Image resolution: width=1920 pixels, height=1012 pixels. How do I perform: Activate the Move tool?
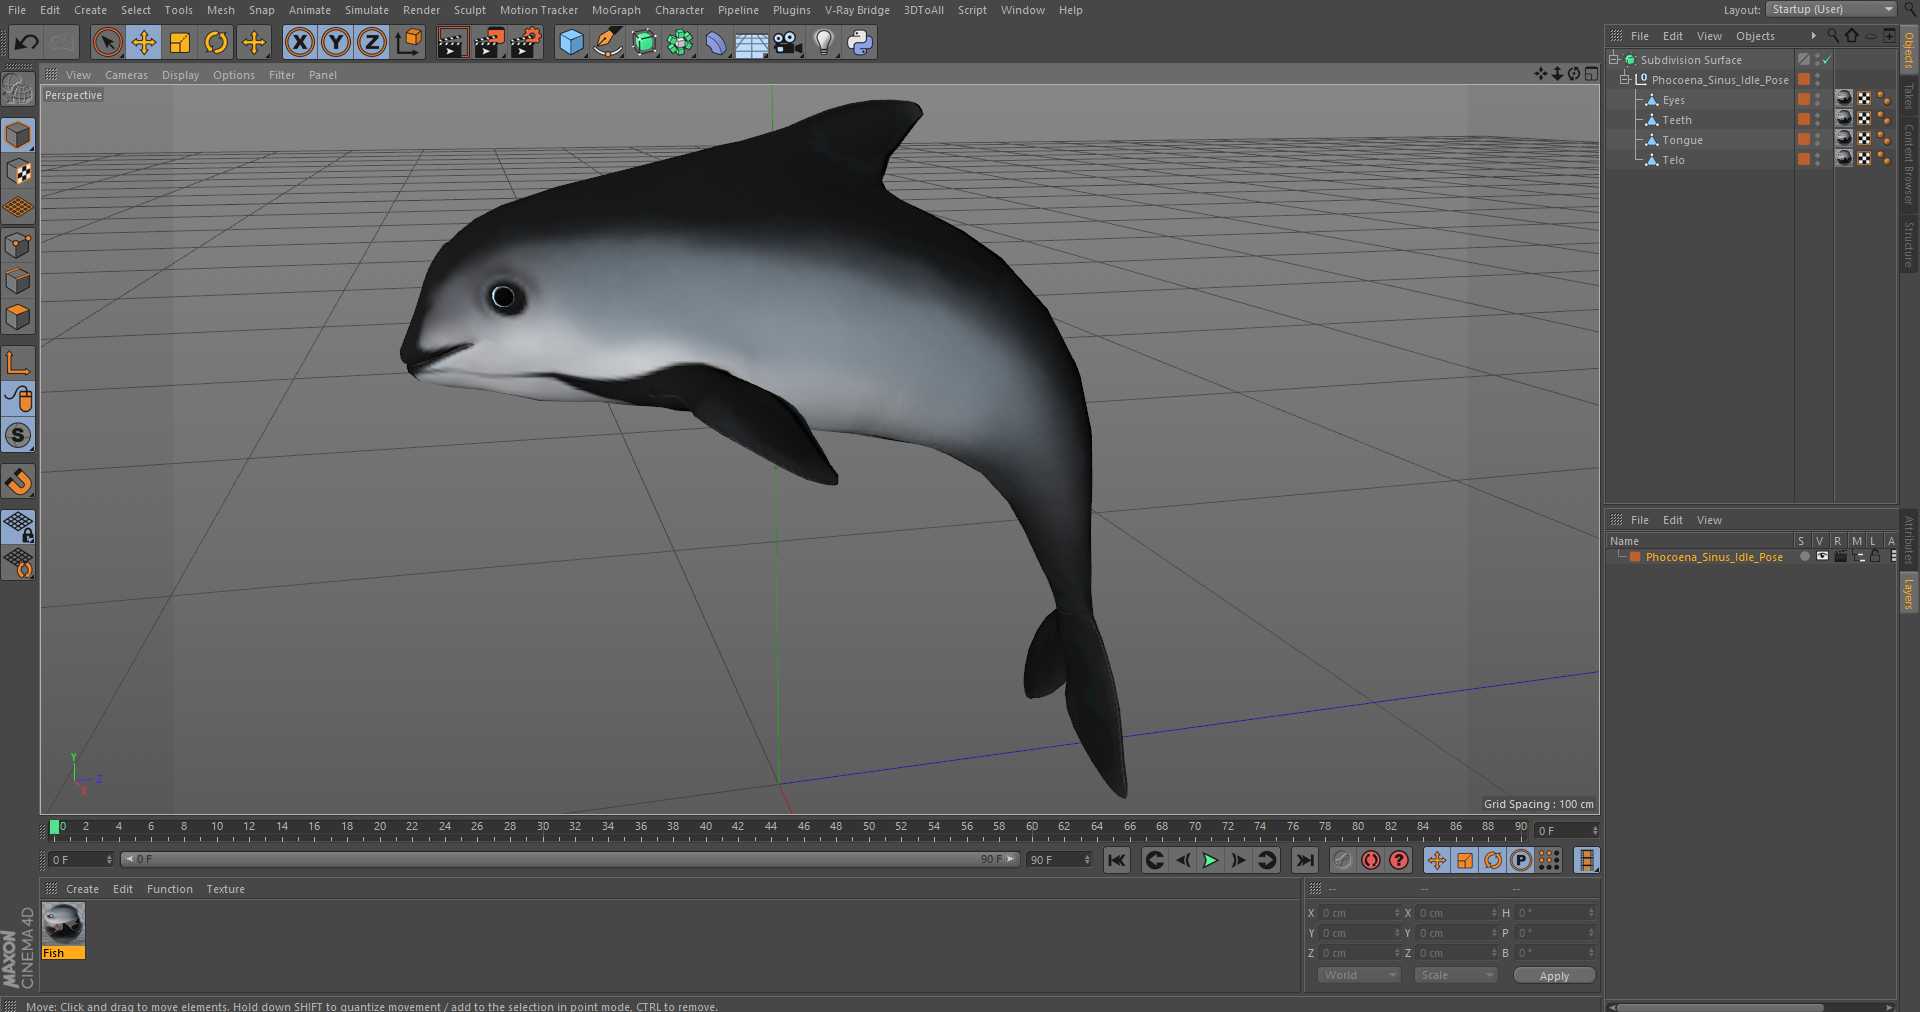coord(144,42)
